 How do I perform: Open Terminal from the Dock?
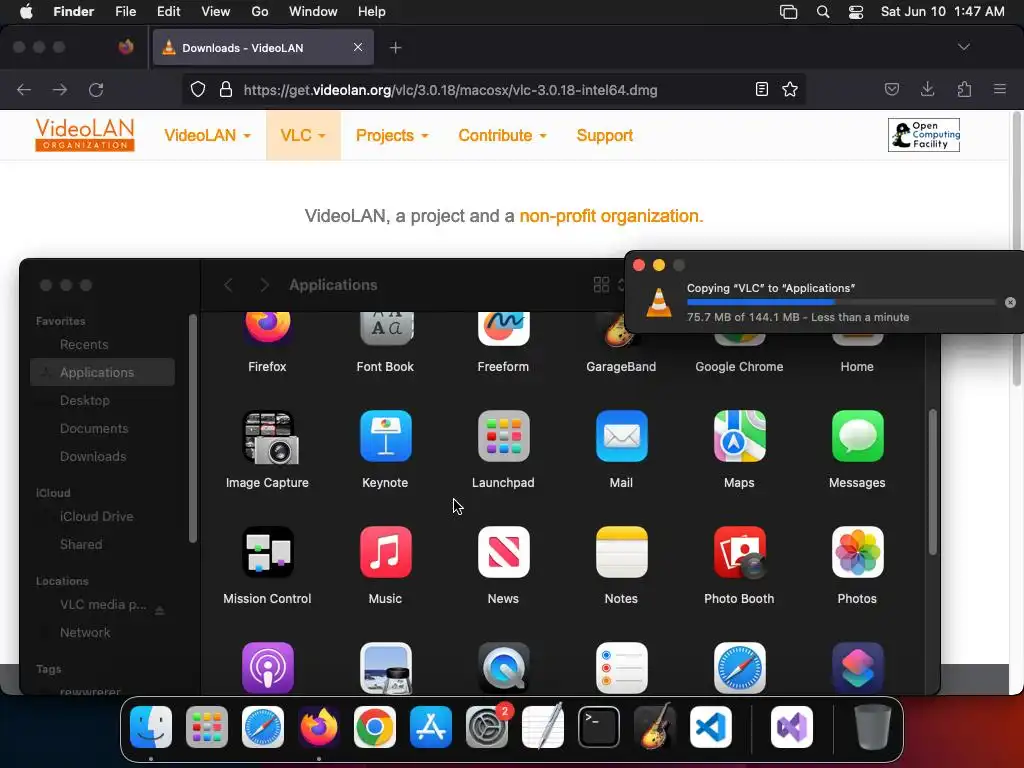[x=598, y=727]
